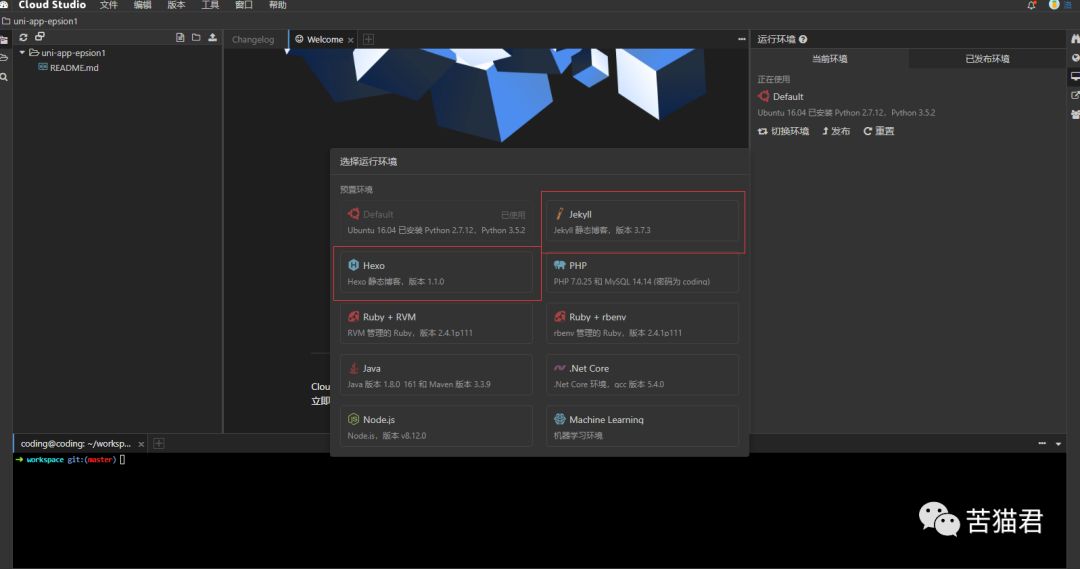Image resolution: width=1080 pixels, height=569 pixels.
Task: Click 重置 button
Action: point(878,131)
